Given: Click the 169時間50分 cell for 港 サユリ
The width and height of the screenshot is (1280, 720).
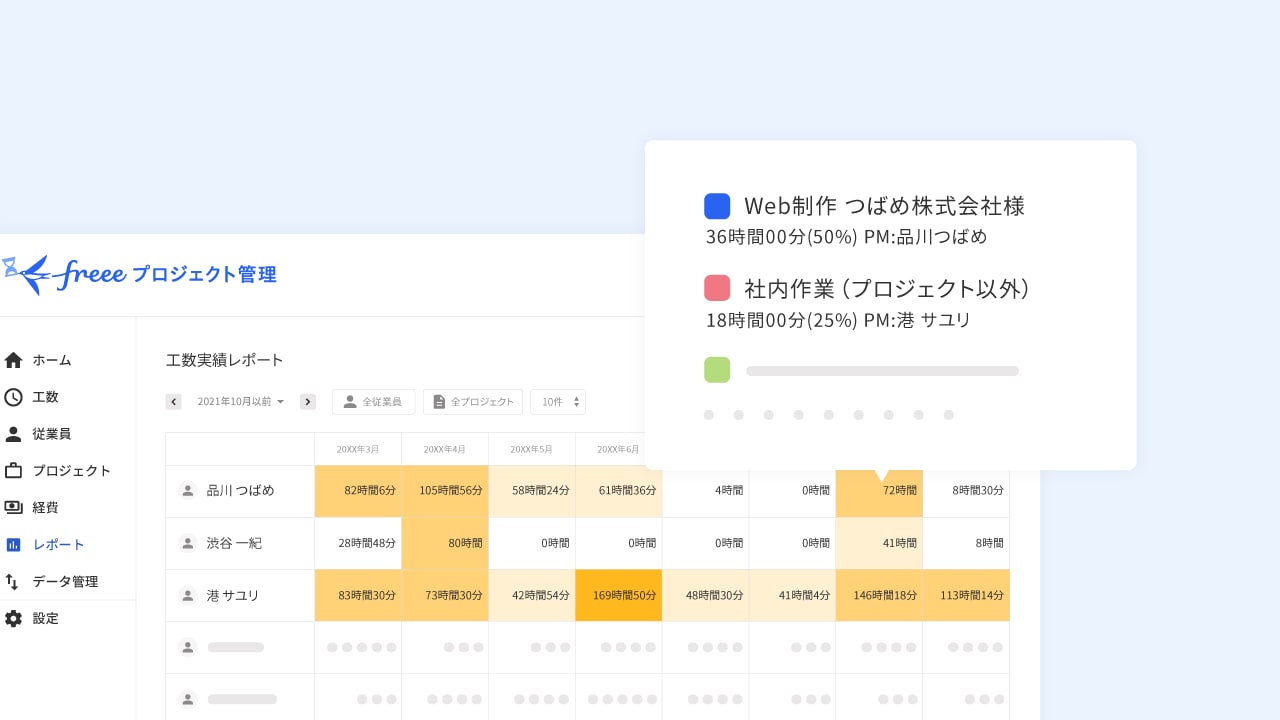Looking at the screenshot, I should tap(618, 595).
